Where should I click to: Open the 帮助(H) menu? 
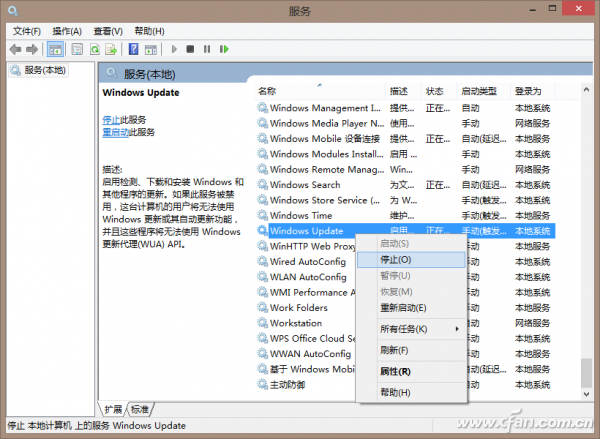(x=149, y=31)
